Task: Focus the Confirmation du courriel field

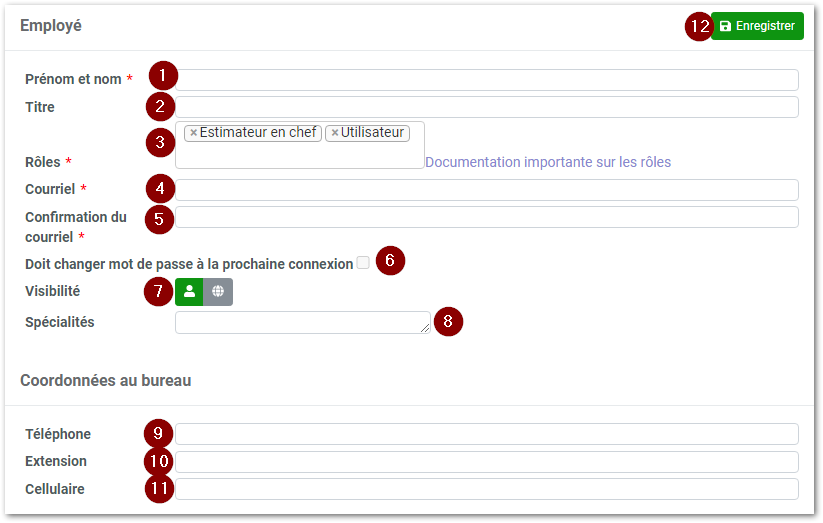Action: pyautogui.click(x=486, y=217)
